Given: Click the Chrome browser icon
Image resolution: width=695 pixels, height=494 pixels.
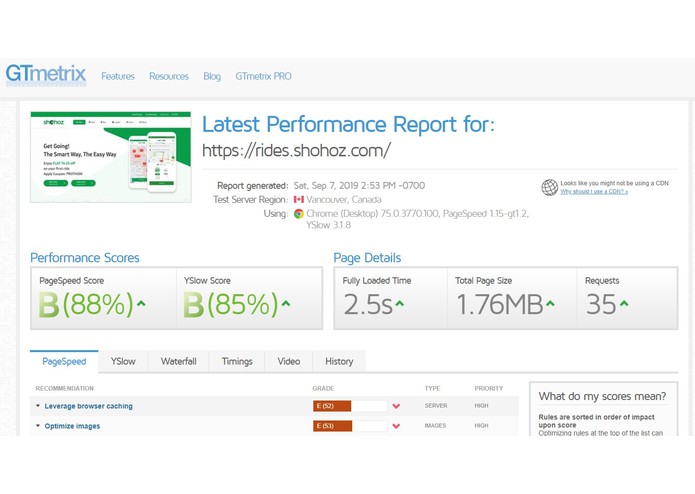Looking at the screenshot, I should click(299, 214).
